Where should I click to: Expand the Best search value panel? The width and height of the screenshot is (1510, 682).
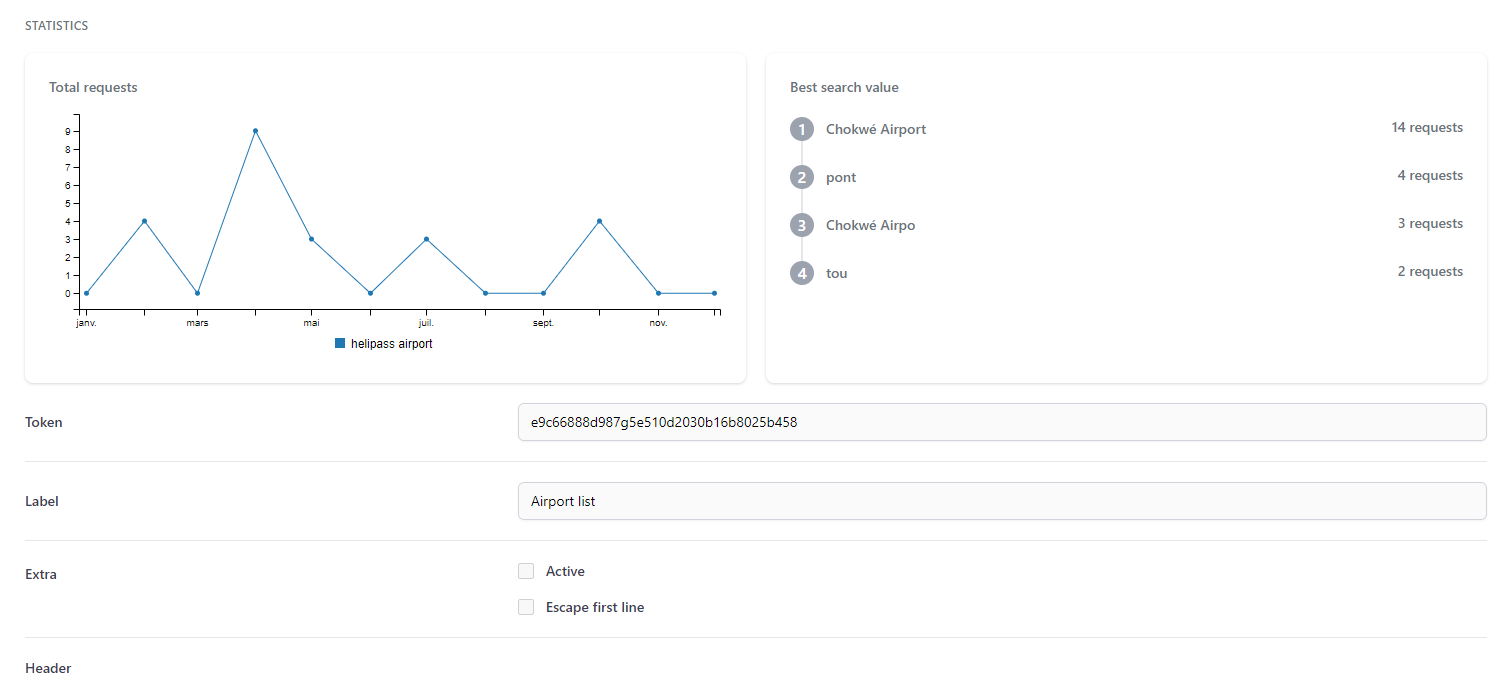844,87
